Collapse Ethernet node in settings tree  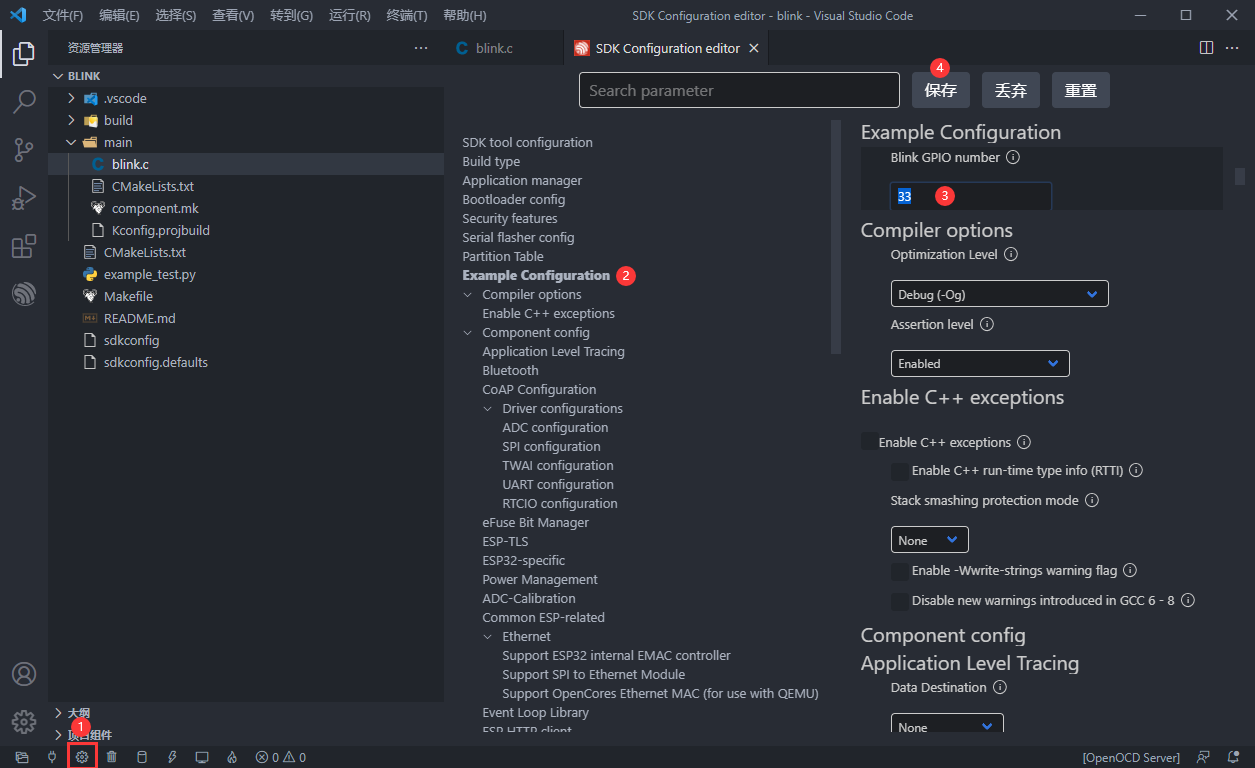click(488, 637)
